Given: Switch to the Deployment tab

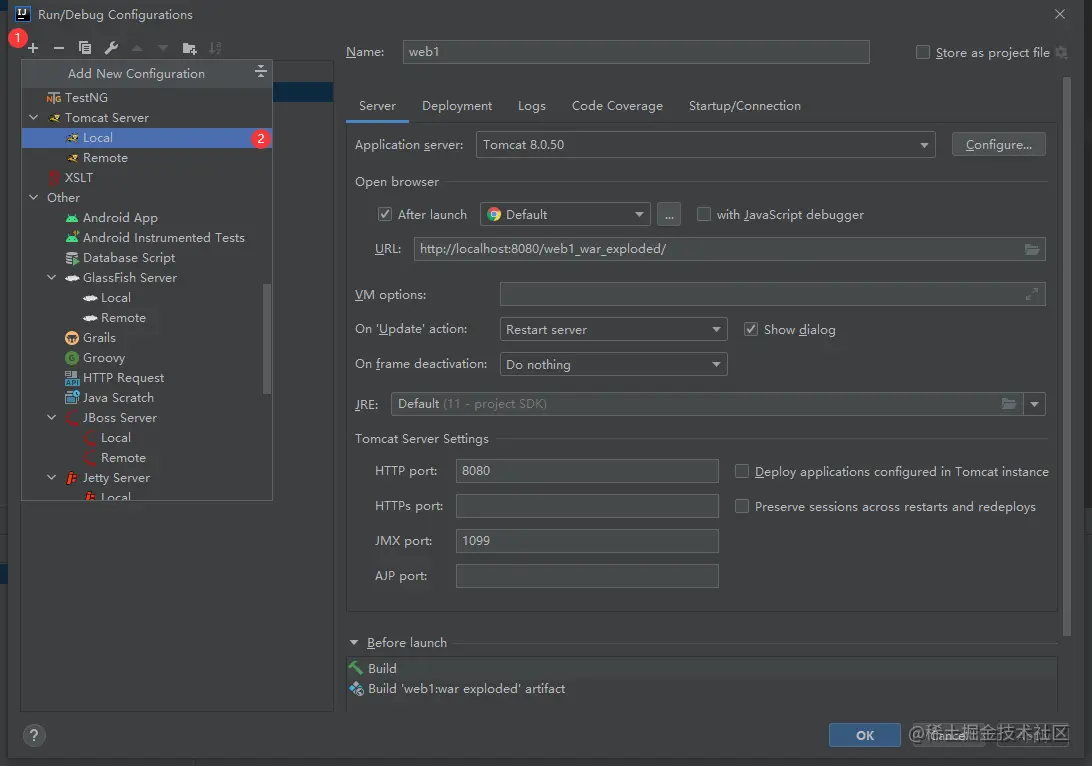Looking at the screenshot, I should point(457,106).
